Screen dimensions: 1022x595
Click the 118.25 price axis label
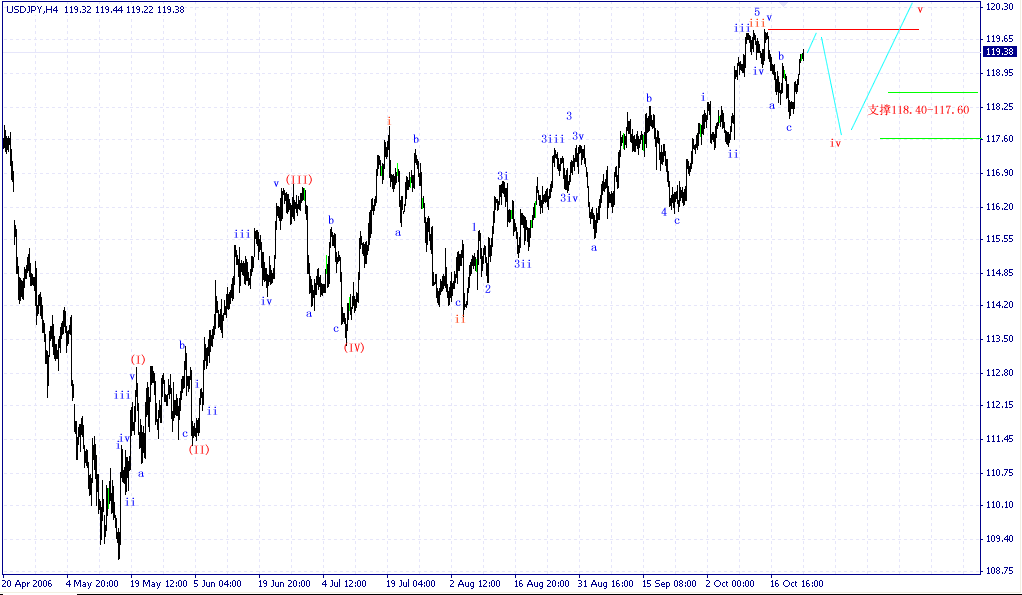(x=1000, y=106)
